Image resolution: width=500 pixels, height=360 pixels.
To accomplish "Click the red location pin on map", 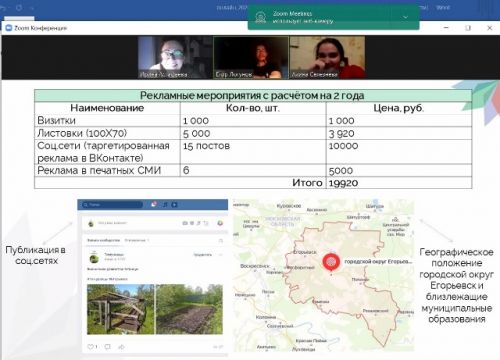I will coord(331,262).
